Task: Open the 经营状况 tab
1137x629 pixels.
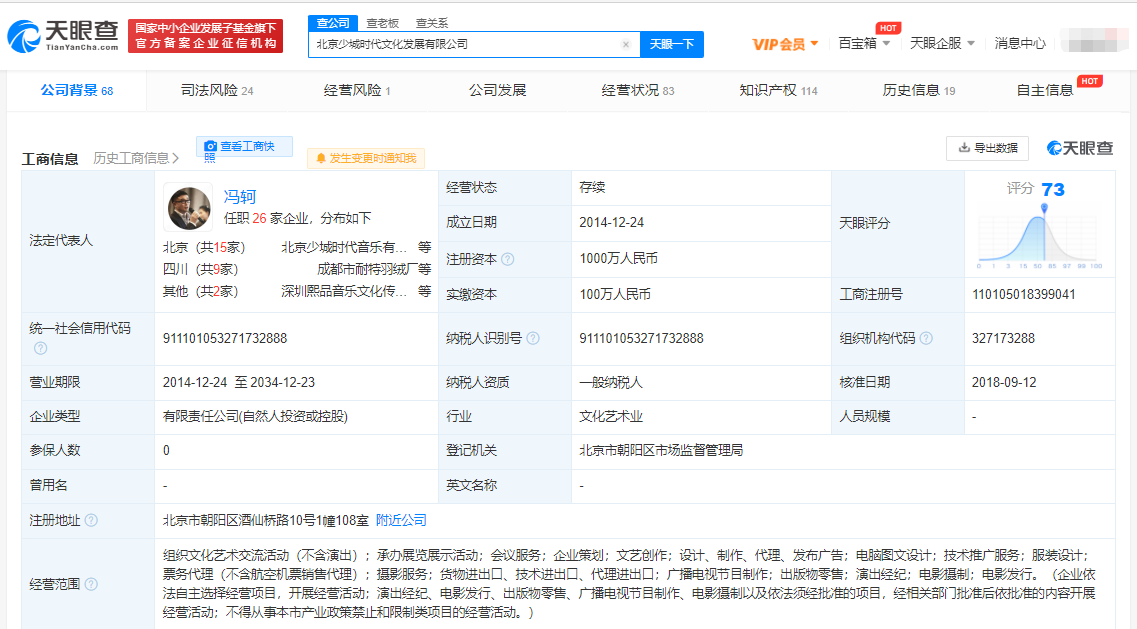Action: point(637,91)
